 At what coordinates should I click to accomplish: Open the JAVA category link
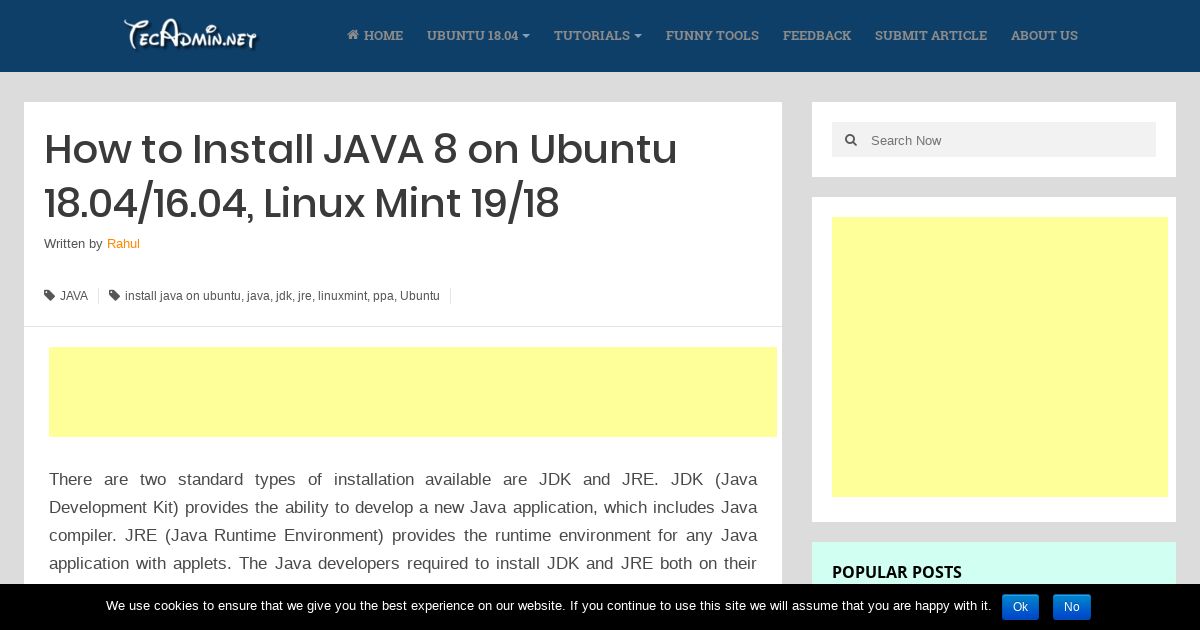pos(74,296)
